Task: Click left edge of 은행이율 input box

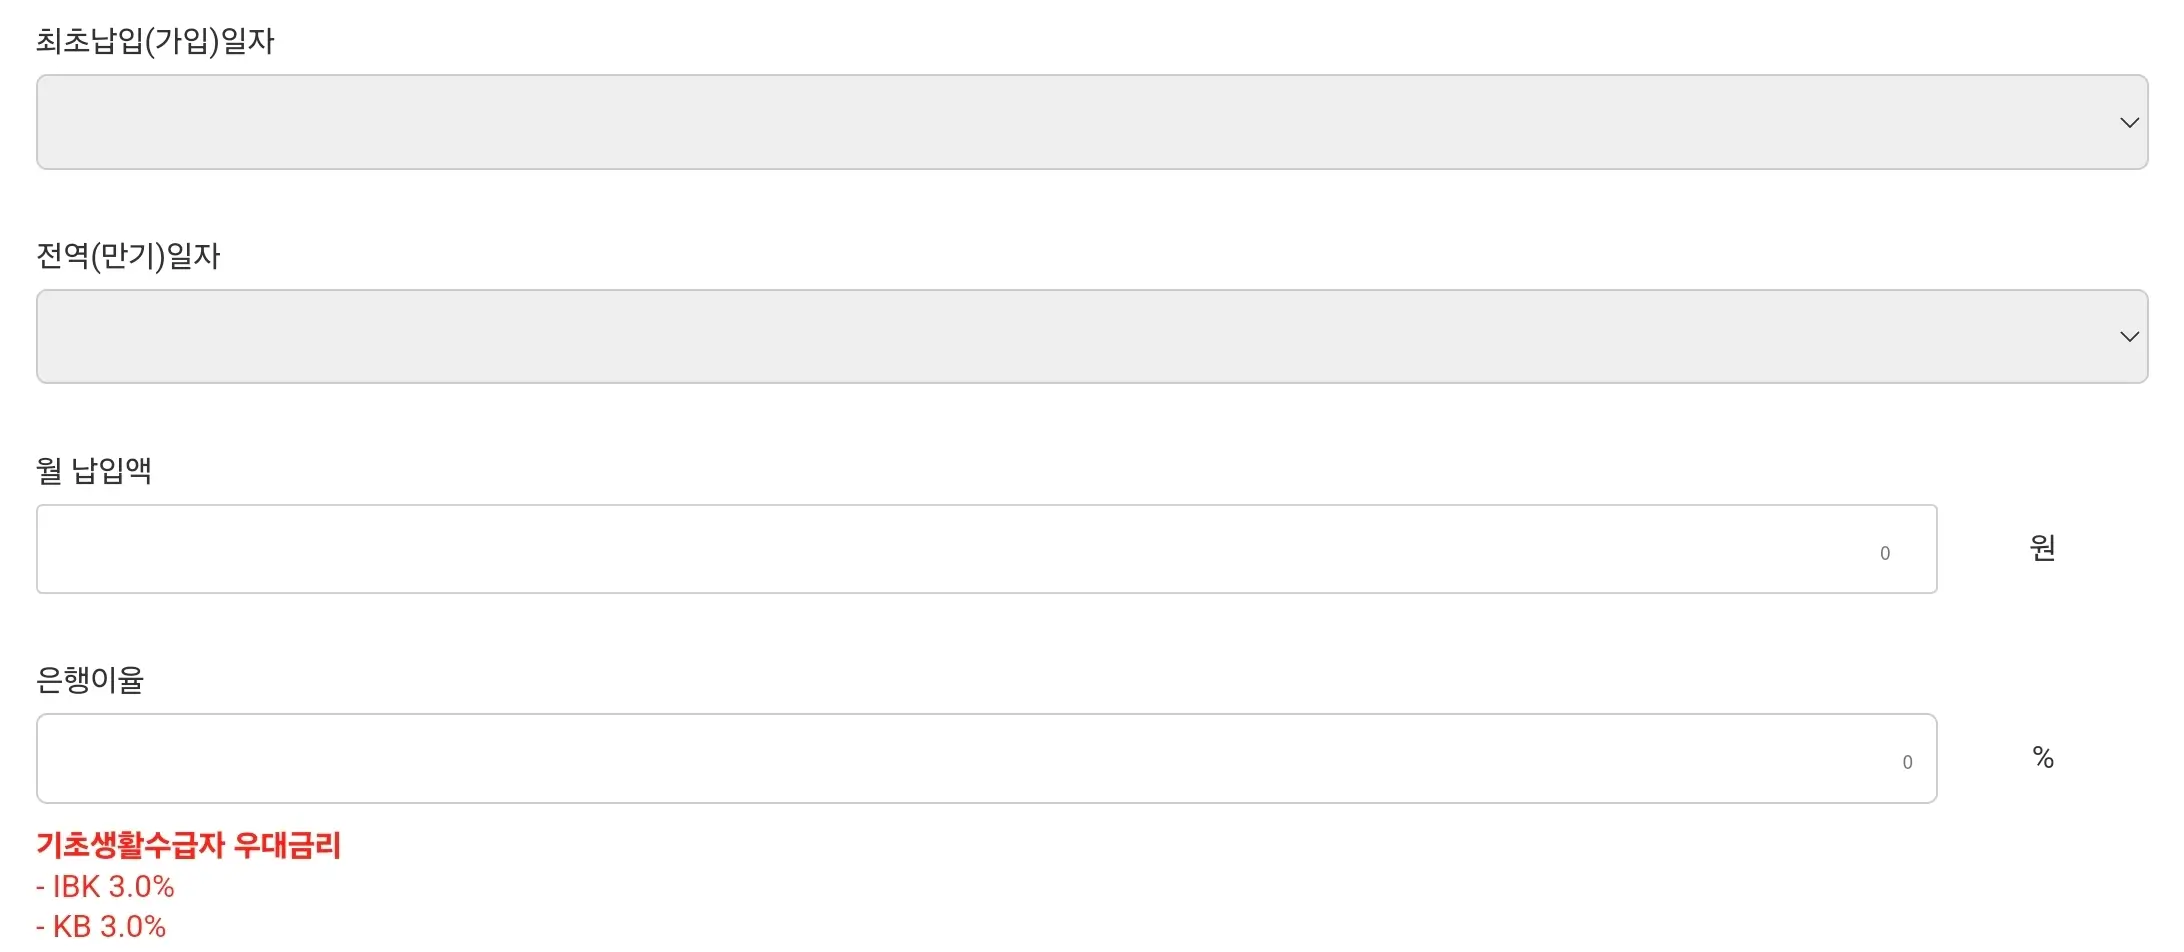Action: pyautogui.click(x=60, y=758)
